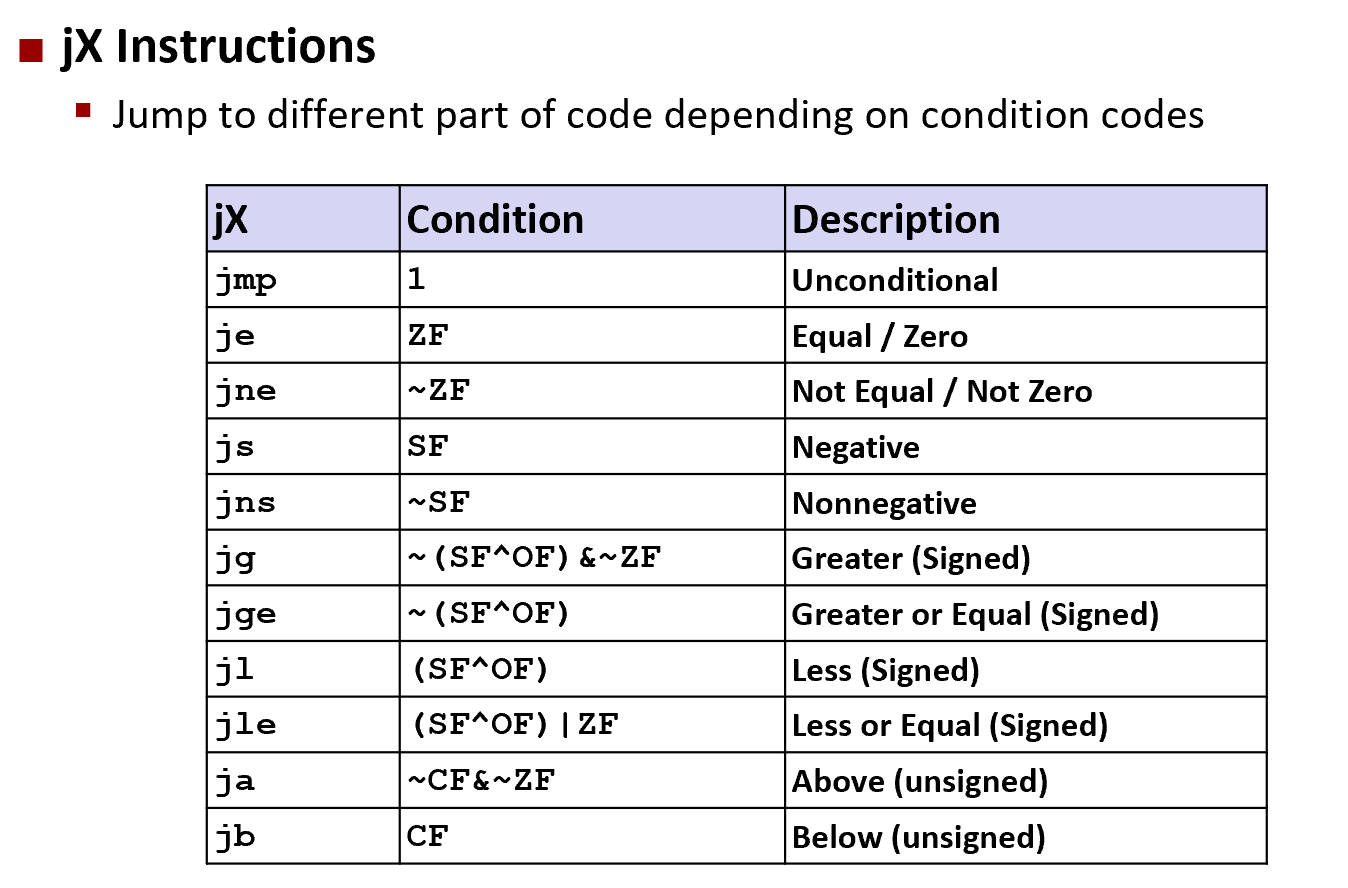The height and width of the screenshot is (888, 1348).
Task: Click the Description column header
Action: click(1026, 218)
